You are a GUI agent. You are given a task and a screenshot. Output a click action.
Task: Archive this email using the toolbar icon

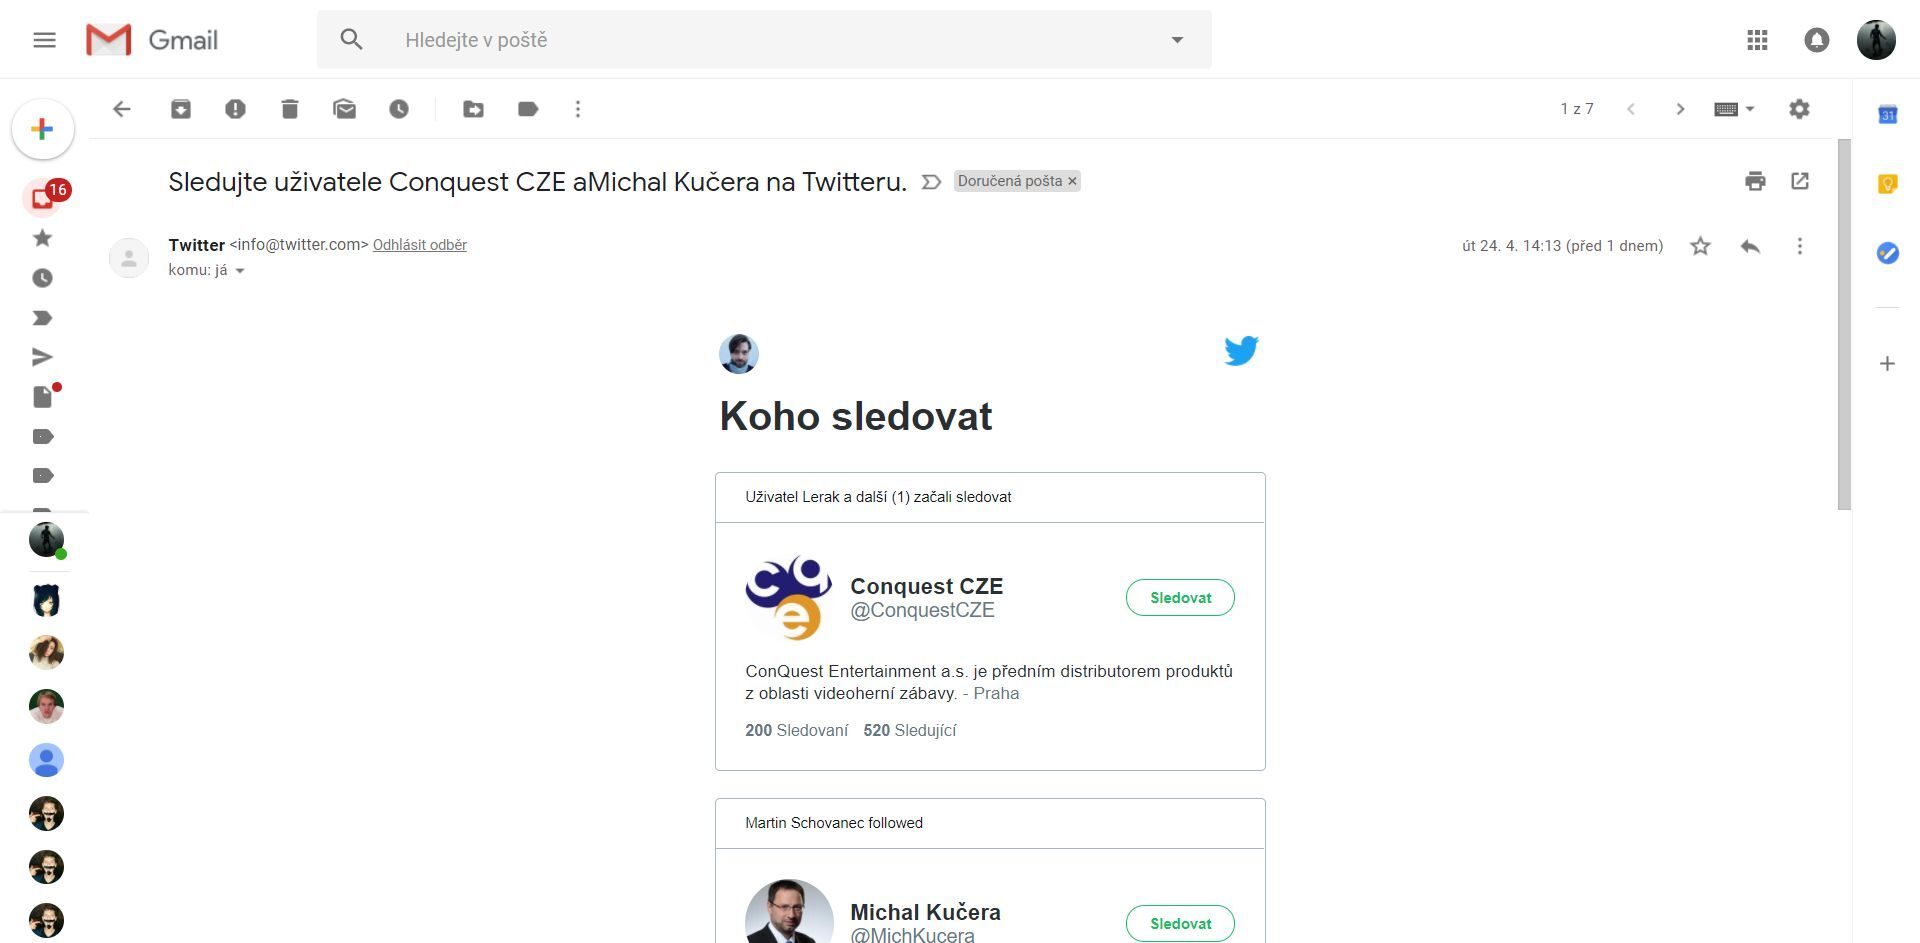coord(181,109)
